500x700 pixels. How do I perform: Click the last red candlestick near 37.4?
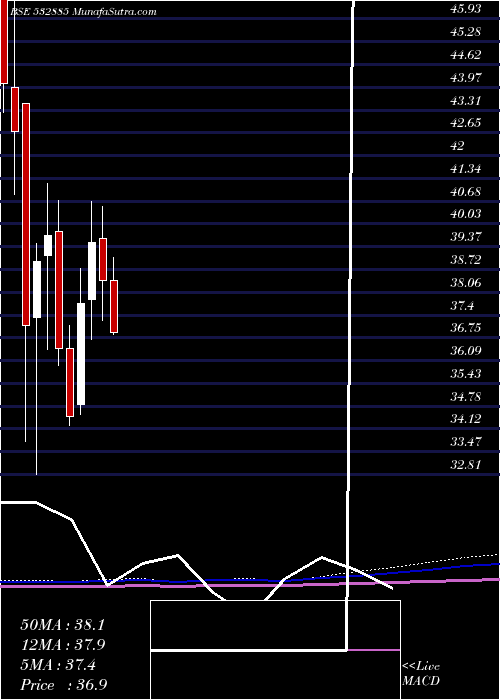(114, 307)
